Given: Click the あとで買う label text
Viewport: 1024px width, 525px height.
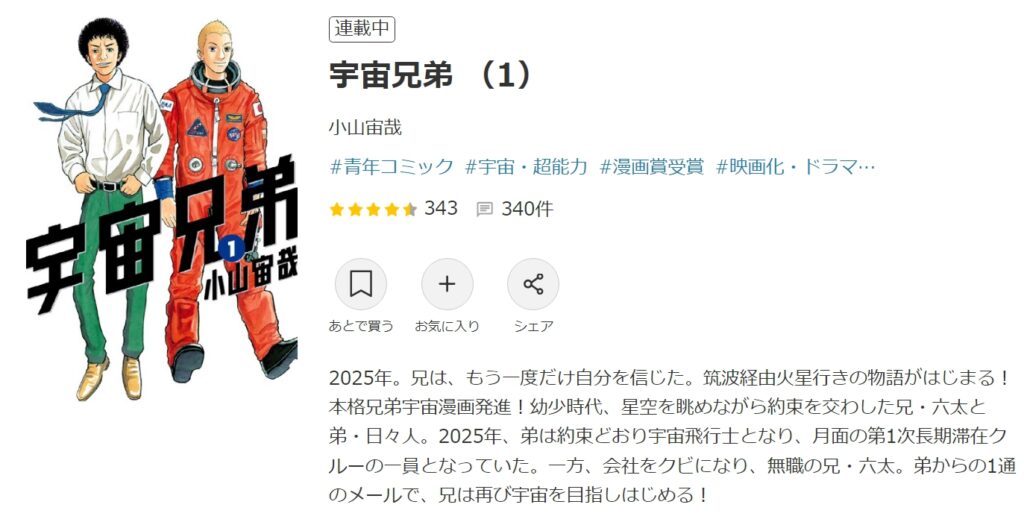Looking at the screenshot, I should (361, 326).
